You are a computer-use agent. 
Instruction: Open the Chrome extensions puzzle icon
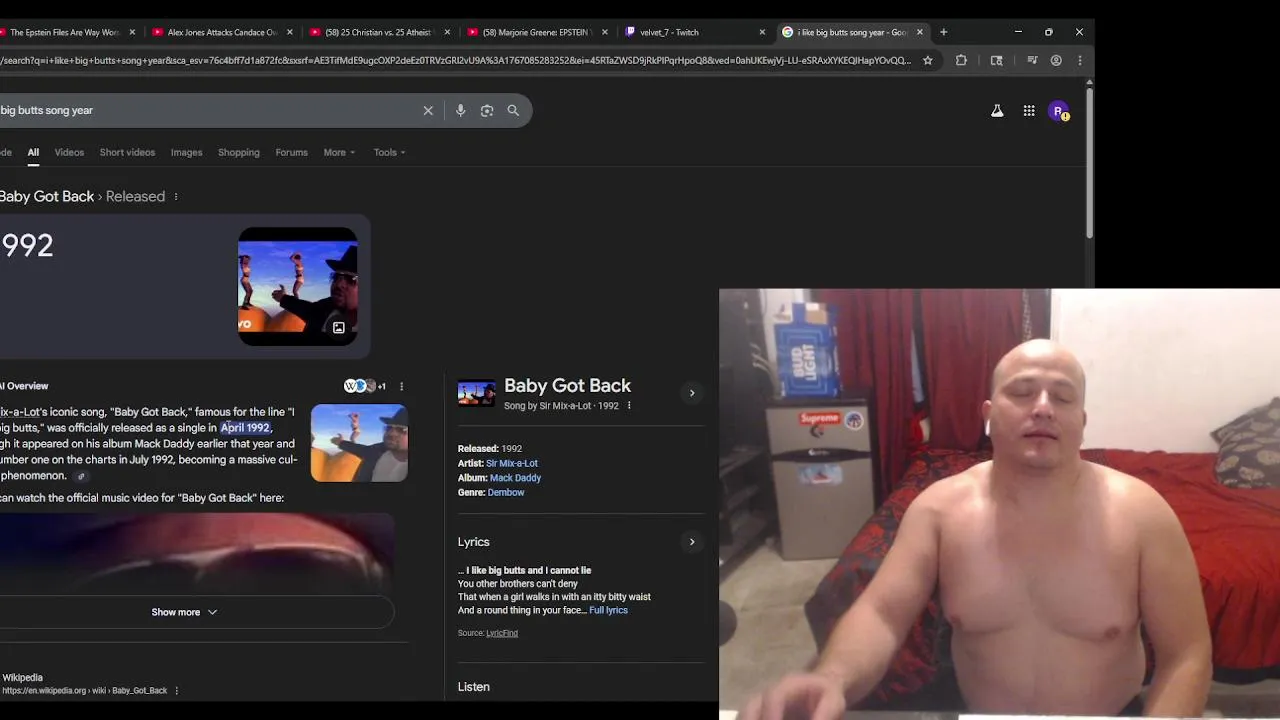(x=961, y=60)
